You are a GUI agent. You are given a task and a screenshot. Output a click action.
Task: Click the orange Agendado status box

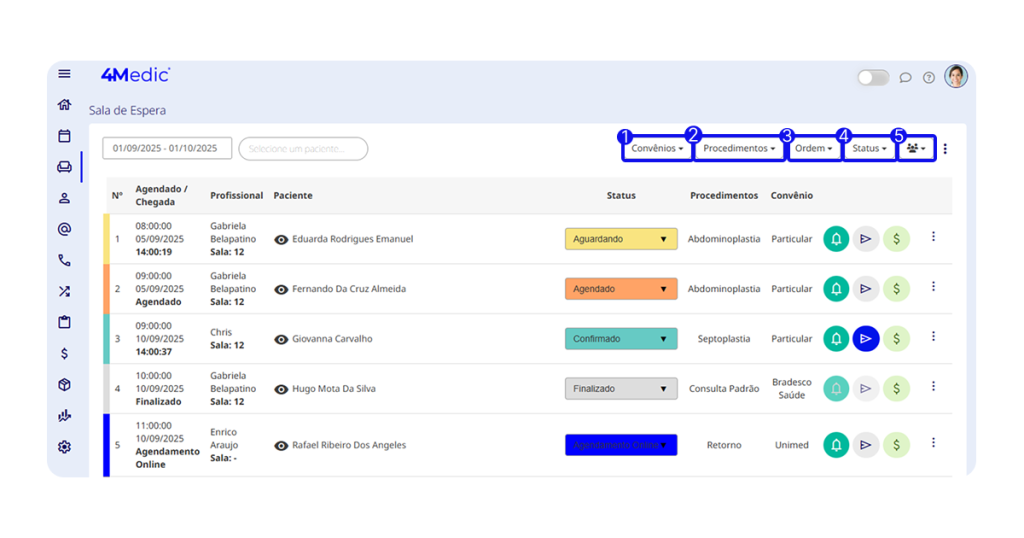(621, 289)
